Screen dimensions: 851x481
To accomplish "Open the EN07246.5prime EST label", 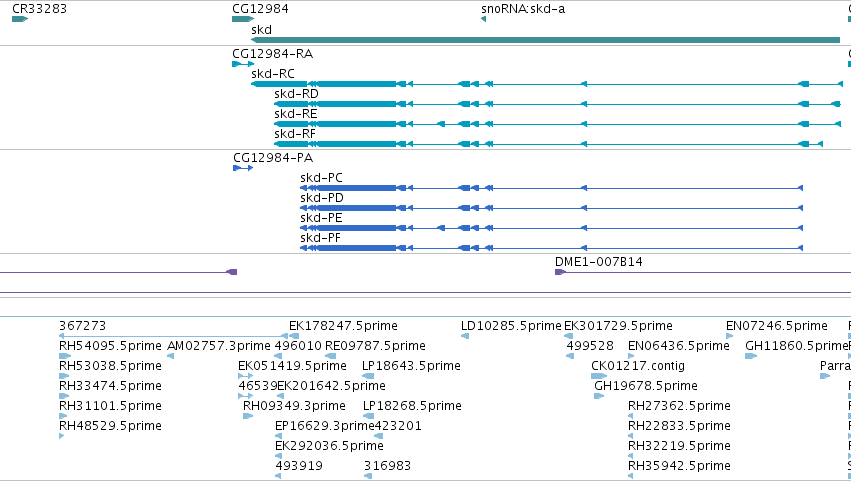I will pos(777,326).
